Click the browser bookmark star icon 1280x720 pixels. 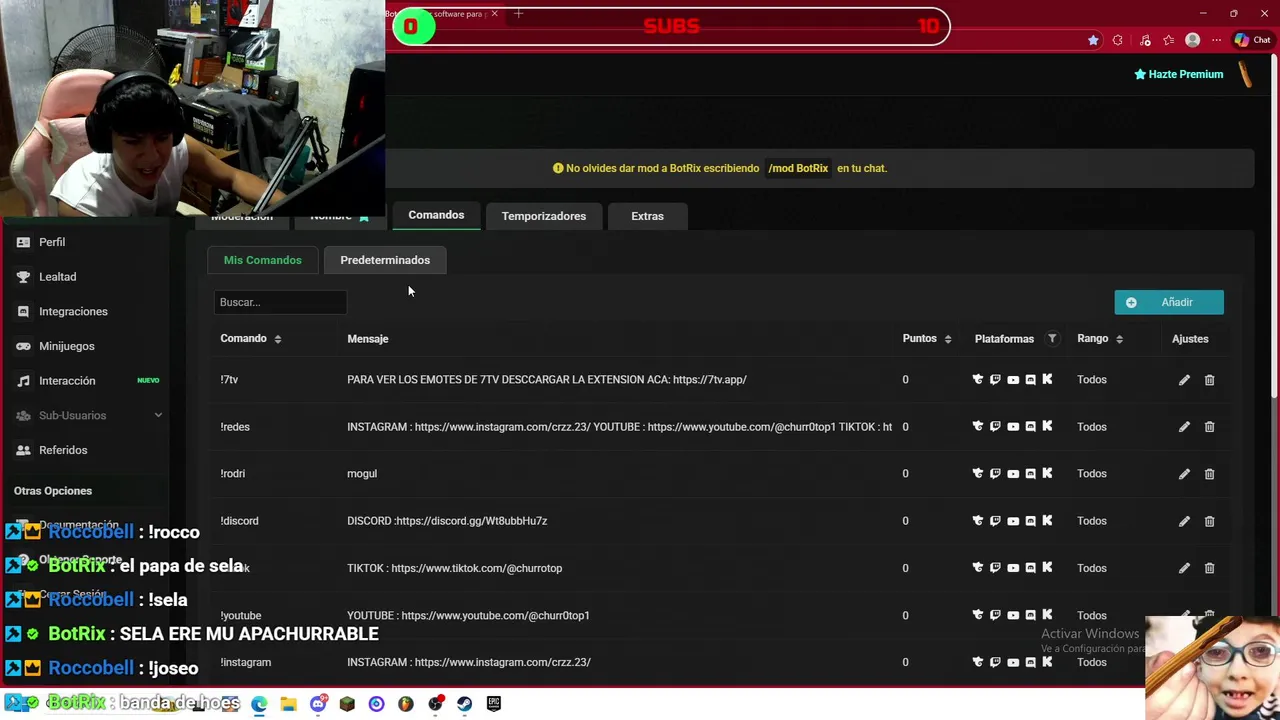coord(1093,40)
